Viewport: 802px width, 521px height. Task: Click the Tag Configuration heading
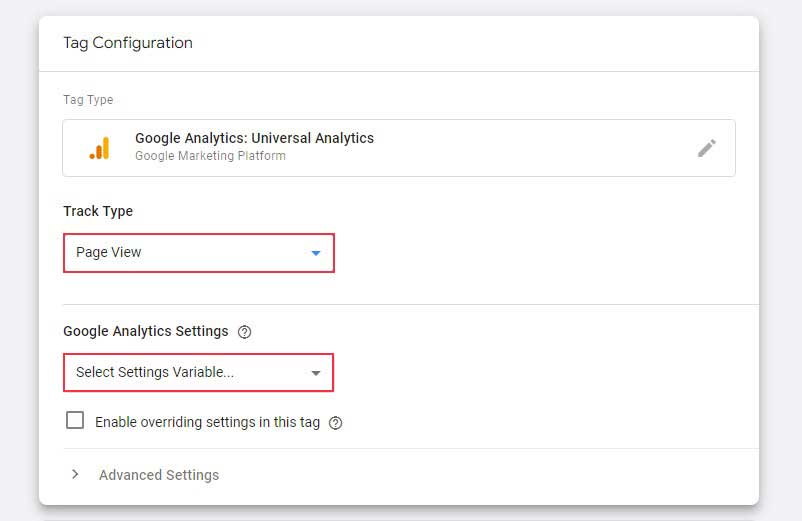click(x=128, y=43)
